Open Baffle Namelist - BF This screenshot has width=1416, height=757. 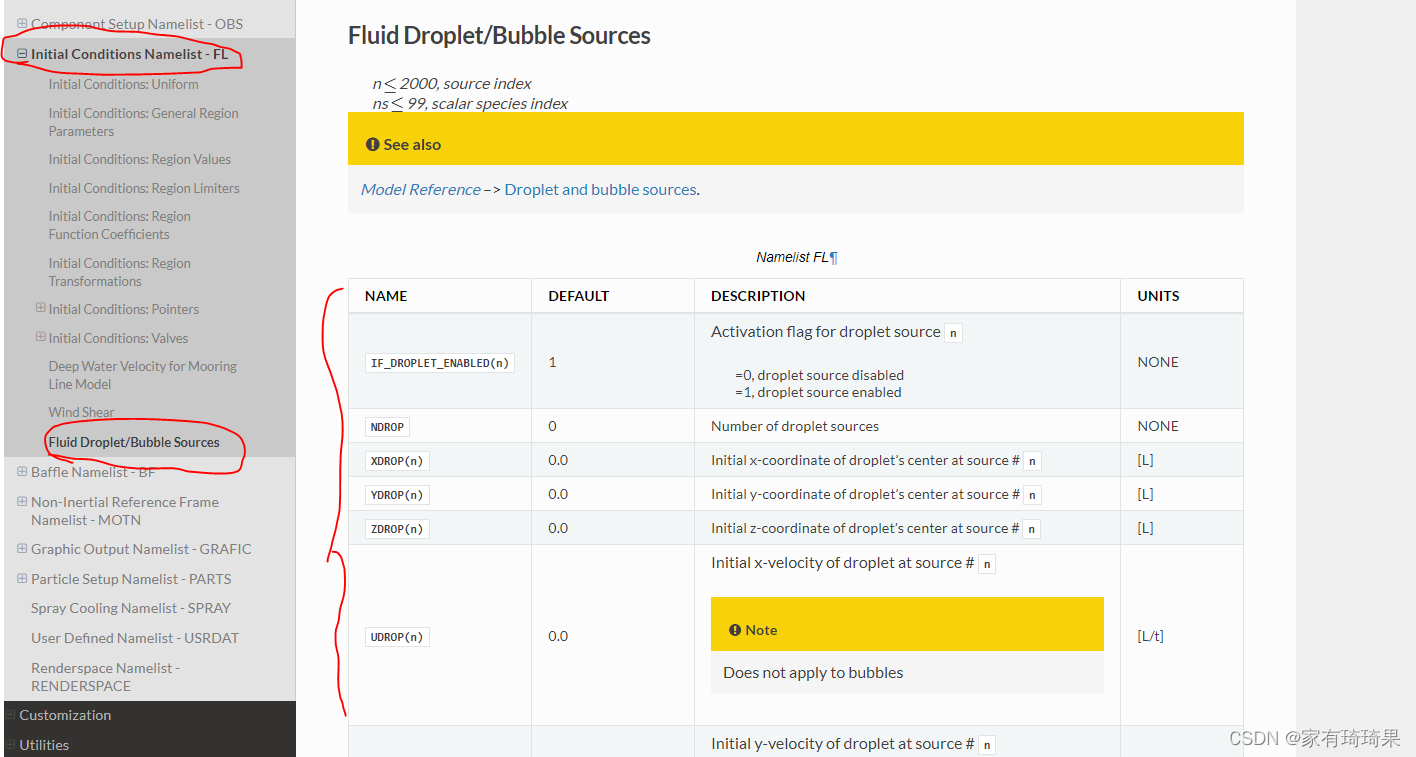[x=93, y=472]
